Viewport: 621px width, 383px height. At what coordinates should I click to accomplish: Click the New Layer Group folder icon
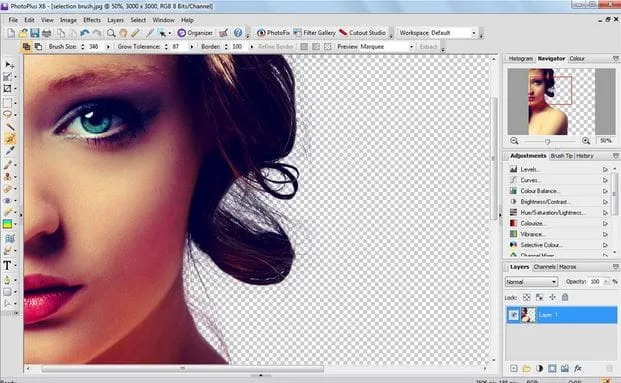pyautogui.click(x=526, y=369)
